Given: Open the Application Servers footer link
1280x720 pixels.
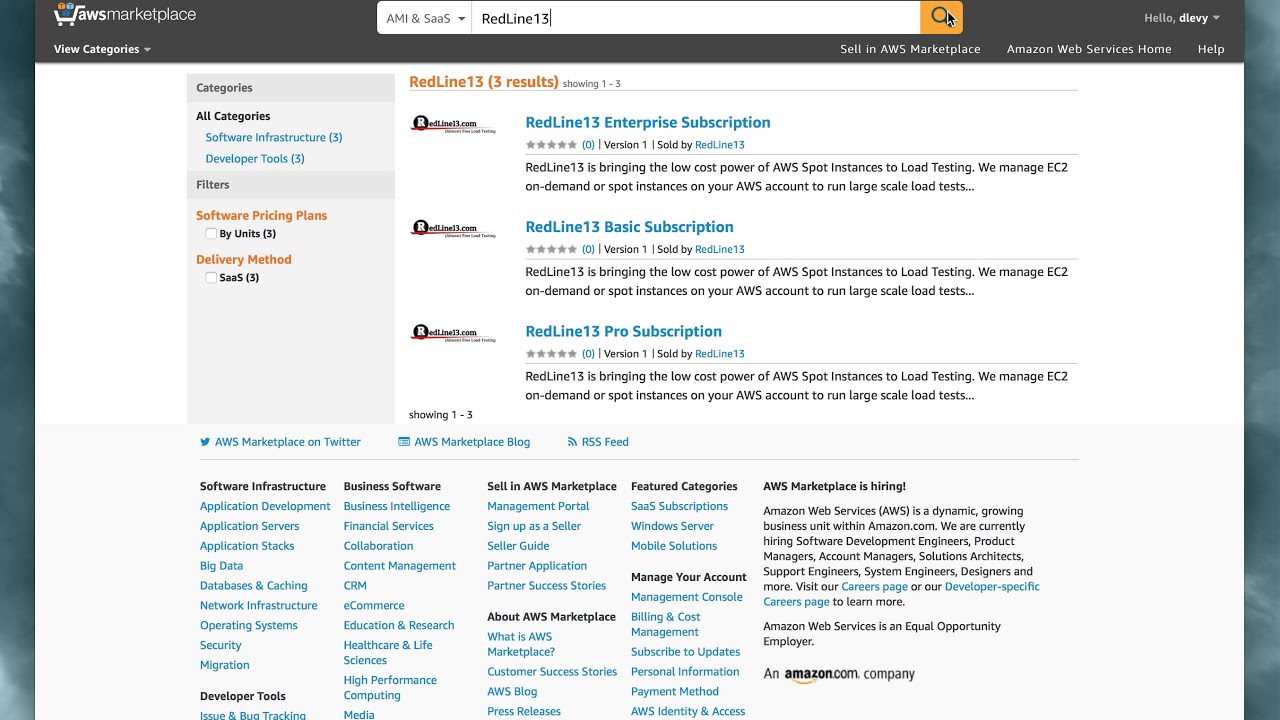Looking at the screenshot, I should pyautogui.click(x=249, y=526).
